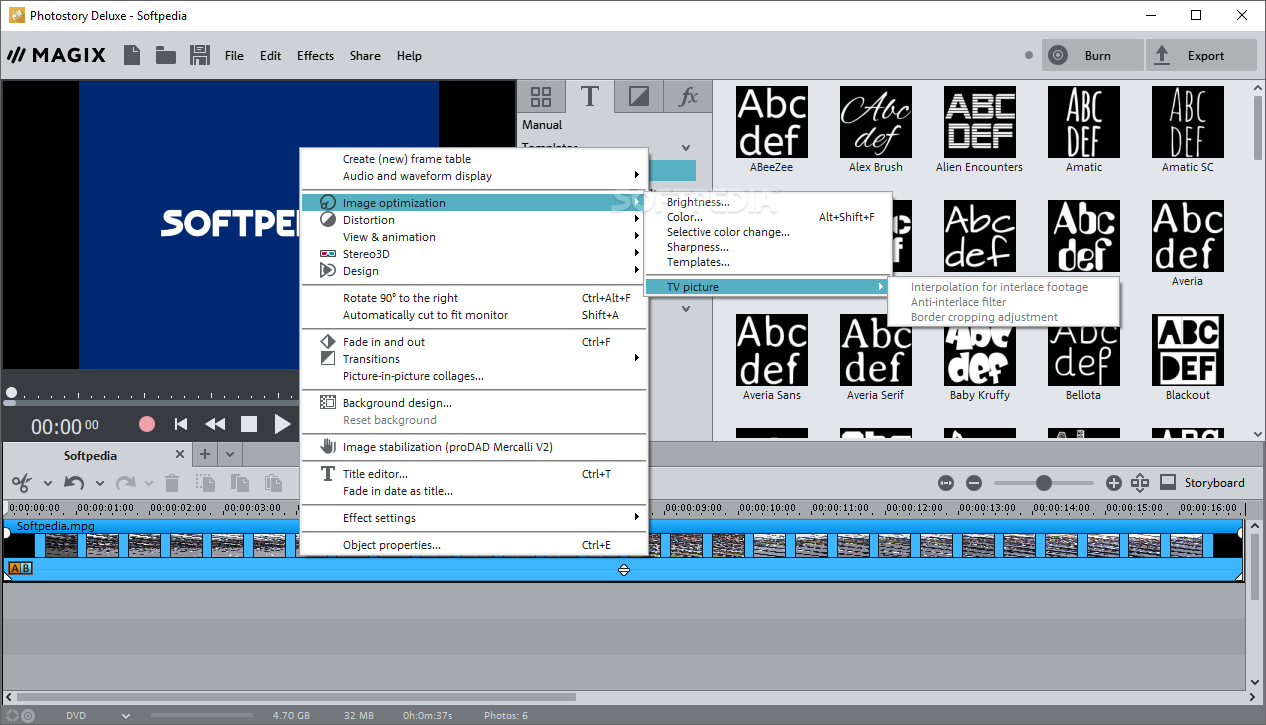Click the preview position scrubber marker

coord(11,394)
